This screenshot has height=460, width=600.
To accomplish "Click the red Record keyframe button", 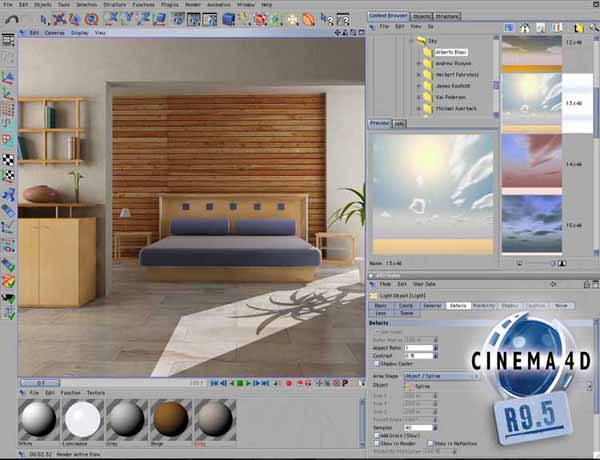I will (x=289, y=383).
